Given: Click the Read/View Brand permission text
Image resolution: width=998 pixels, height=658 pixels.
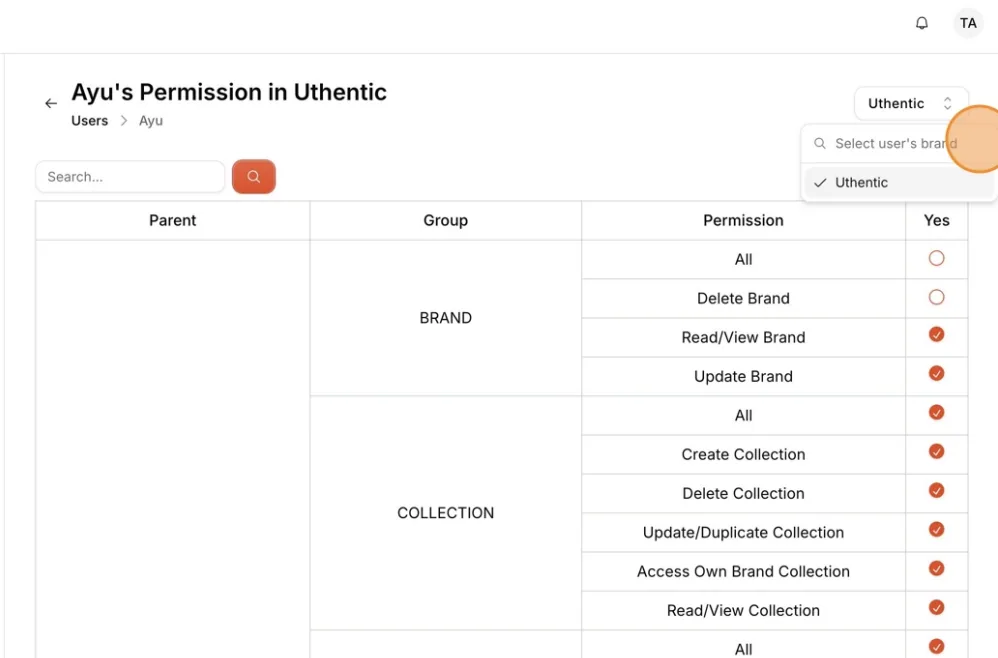Looking at the screenshot, I should (743, 337).
